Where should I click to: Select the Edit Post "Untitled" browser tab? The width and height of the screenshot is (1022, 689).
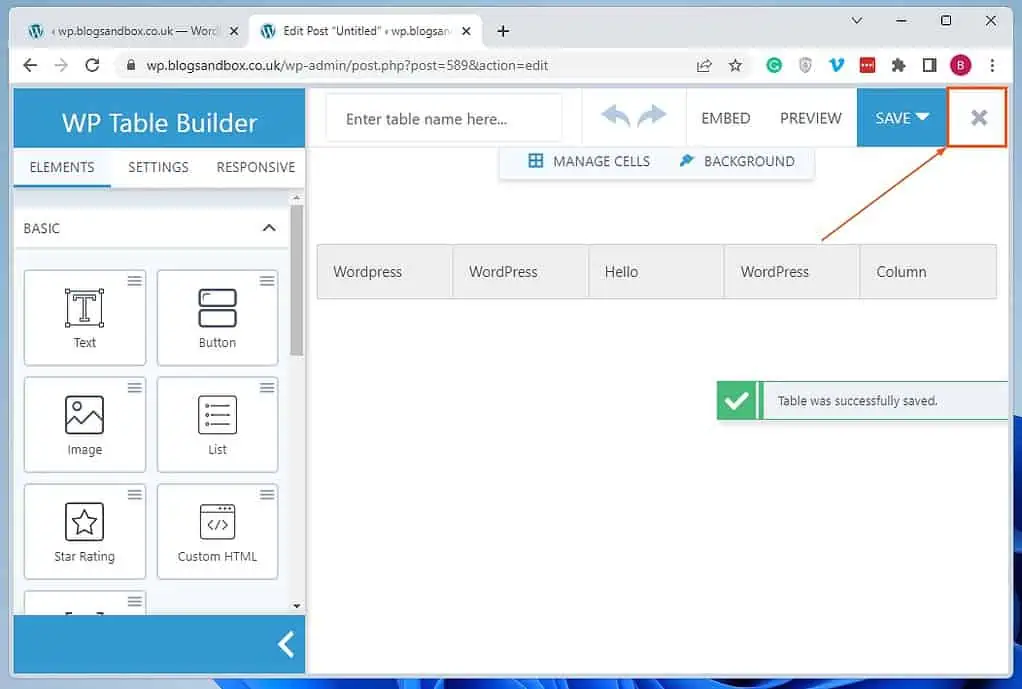click(365, 31)
